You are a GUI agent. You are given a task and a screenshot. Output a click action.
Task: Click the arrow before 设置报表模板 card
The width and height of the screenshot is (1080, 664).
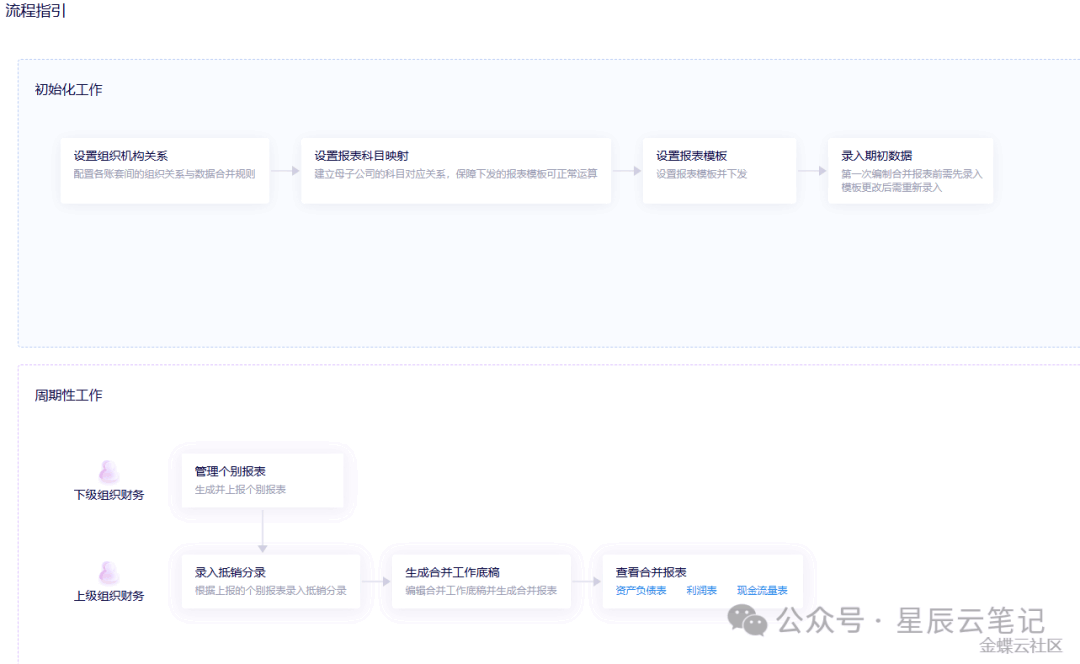click(x=627, y=171)
